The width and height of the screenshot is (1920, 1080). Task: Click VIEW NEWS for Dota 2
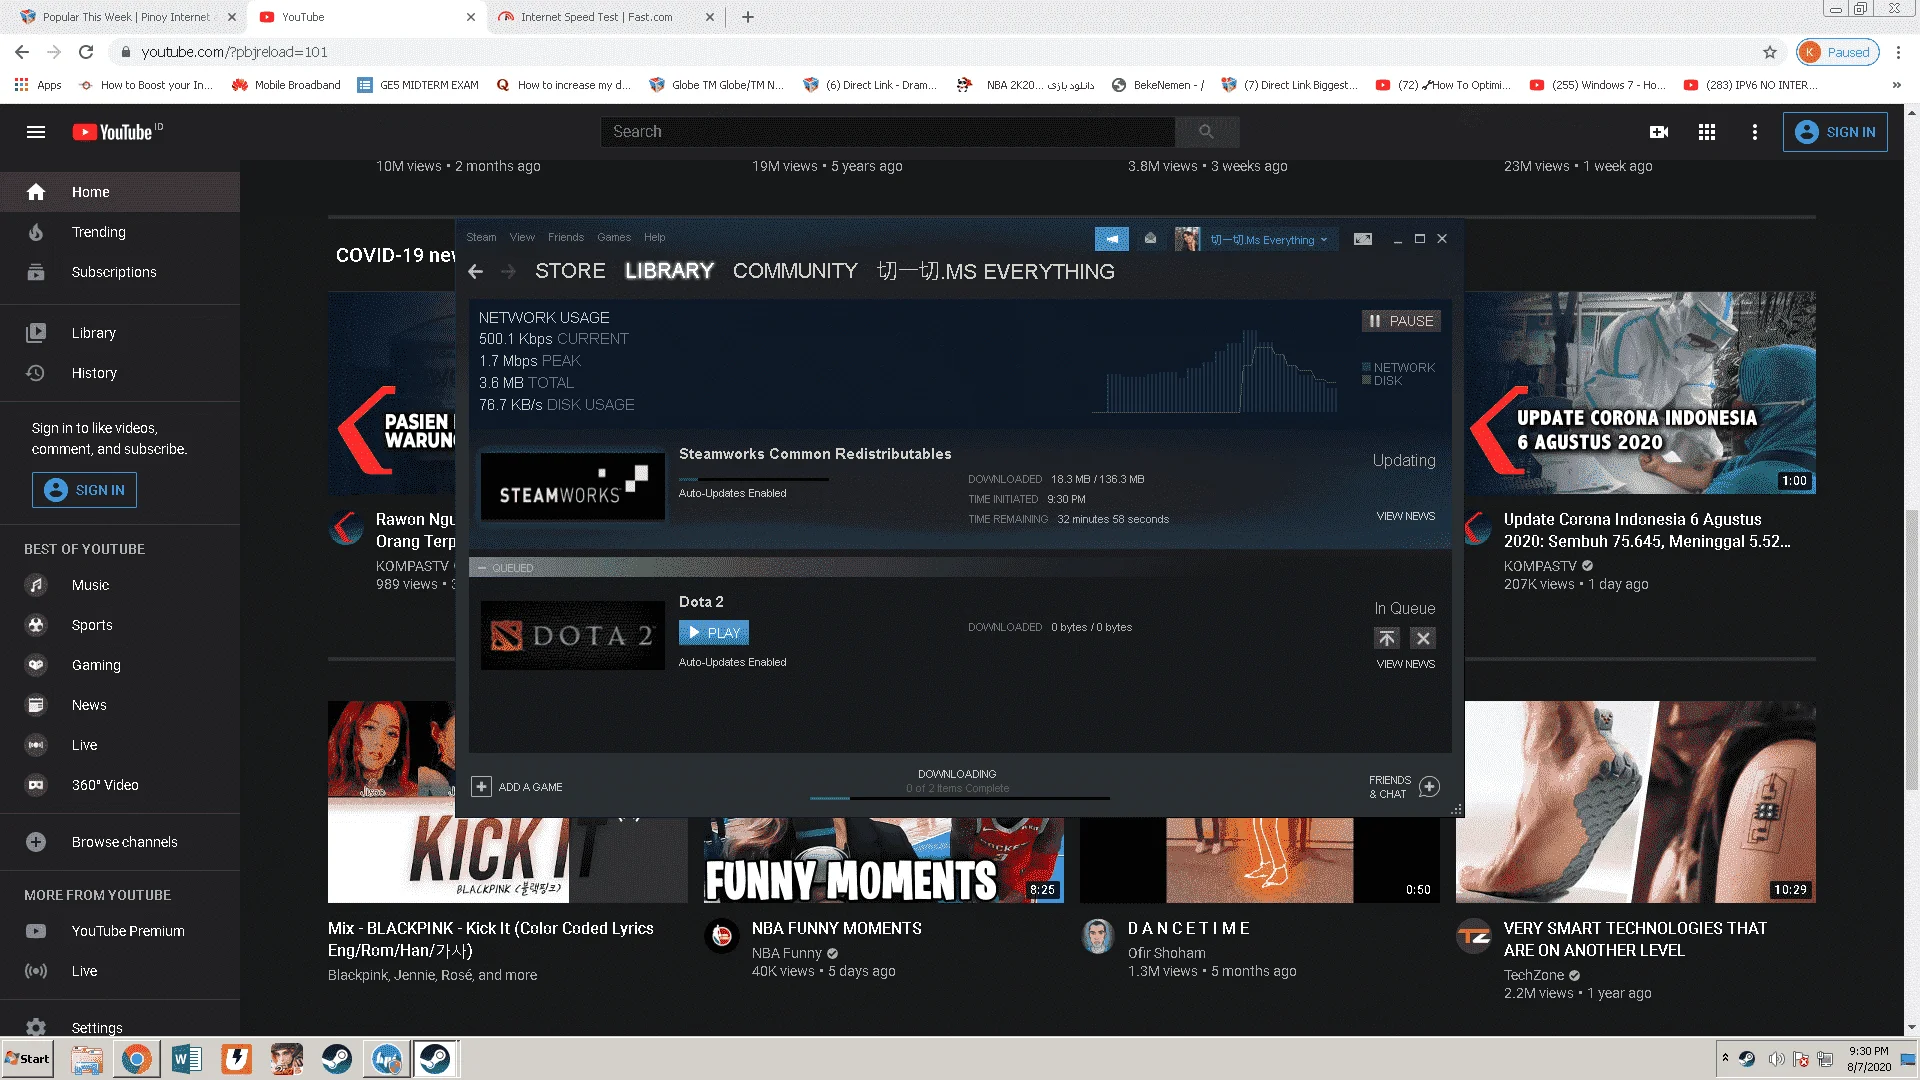pyautogui.click(x=1405, y=664)
